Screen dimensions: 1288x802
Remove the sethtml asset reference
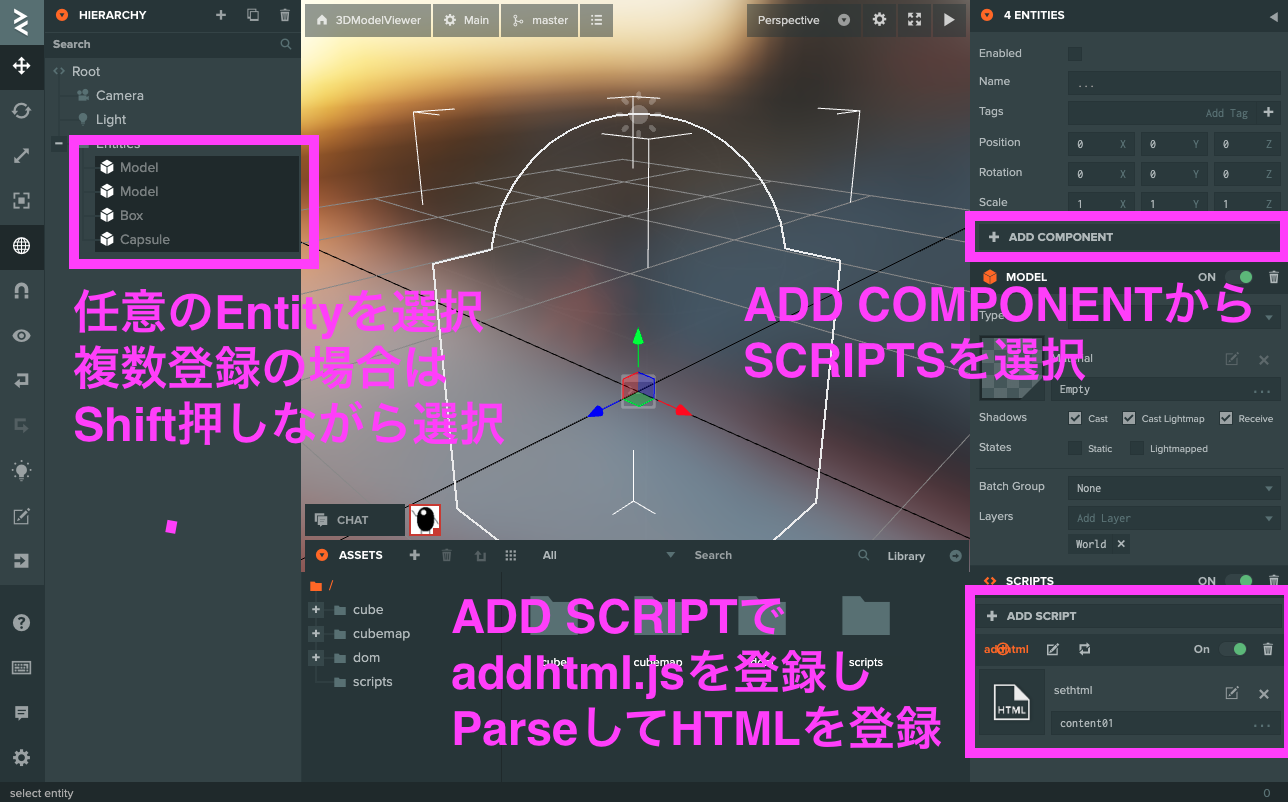(x=1264, y=693)
